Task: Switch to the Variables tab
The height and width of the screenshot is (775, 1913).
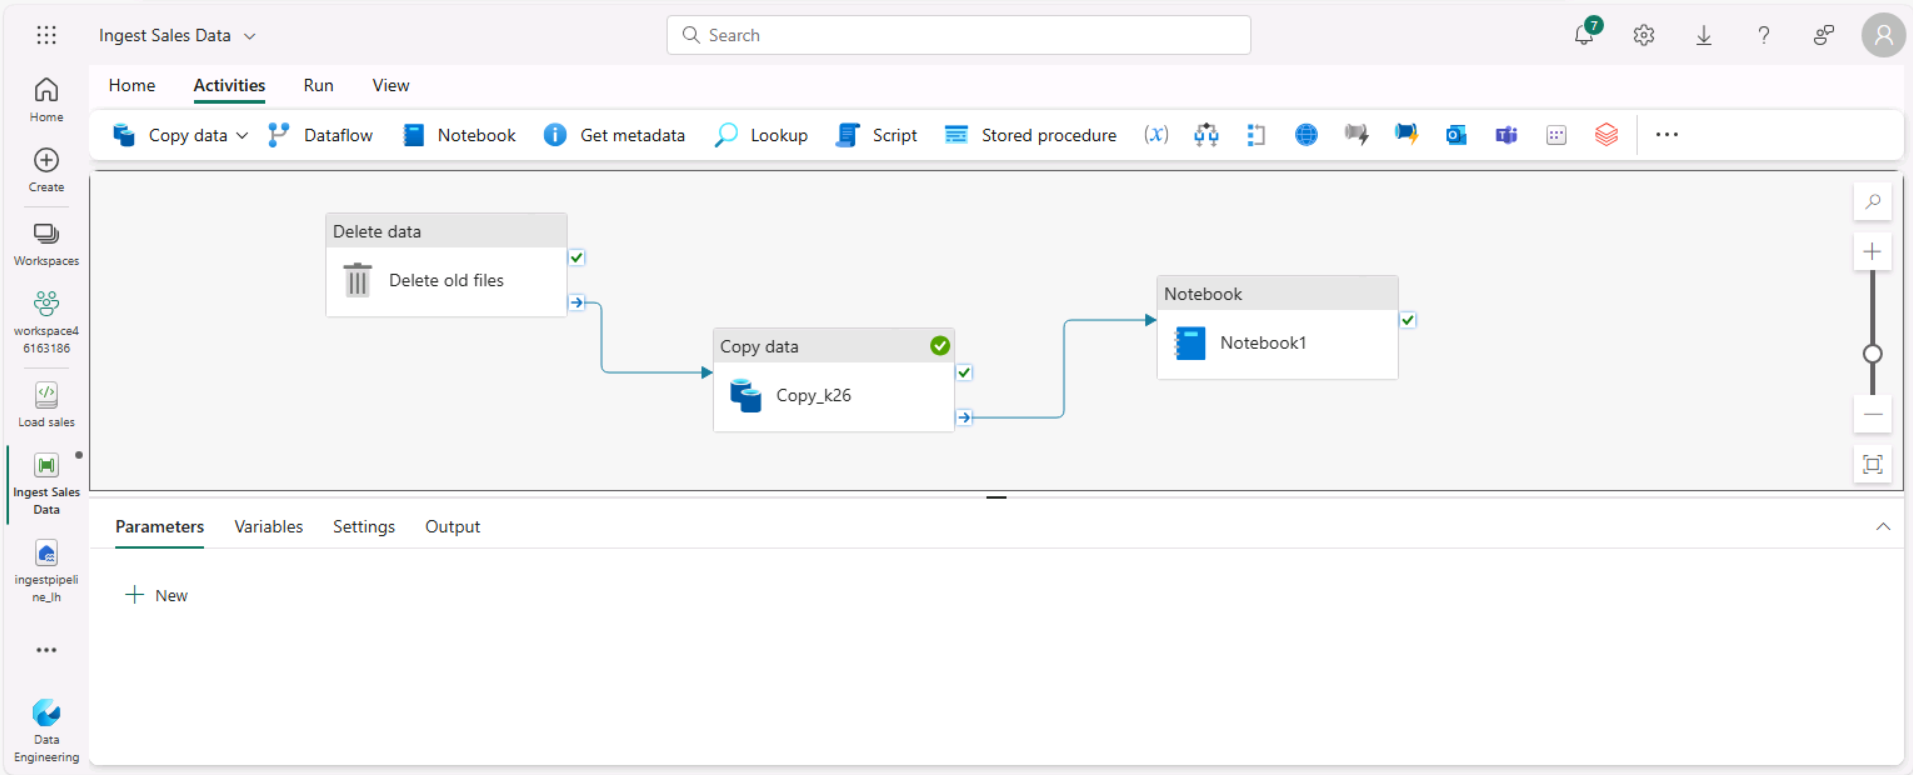Action: click(268, 527)
